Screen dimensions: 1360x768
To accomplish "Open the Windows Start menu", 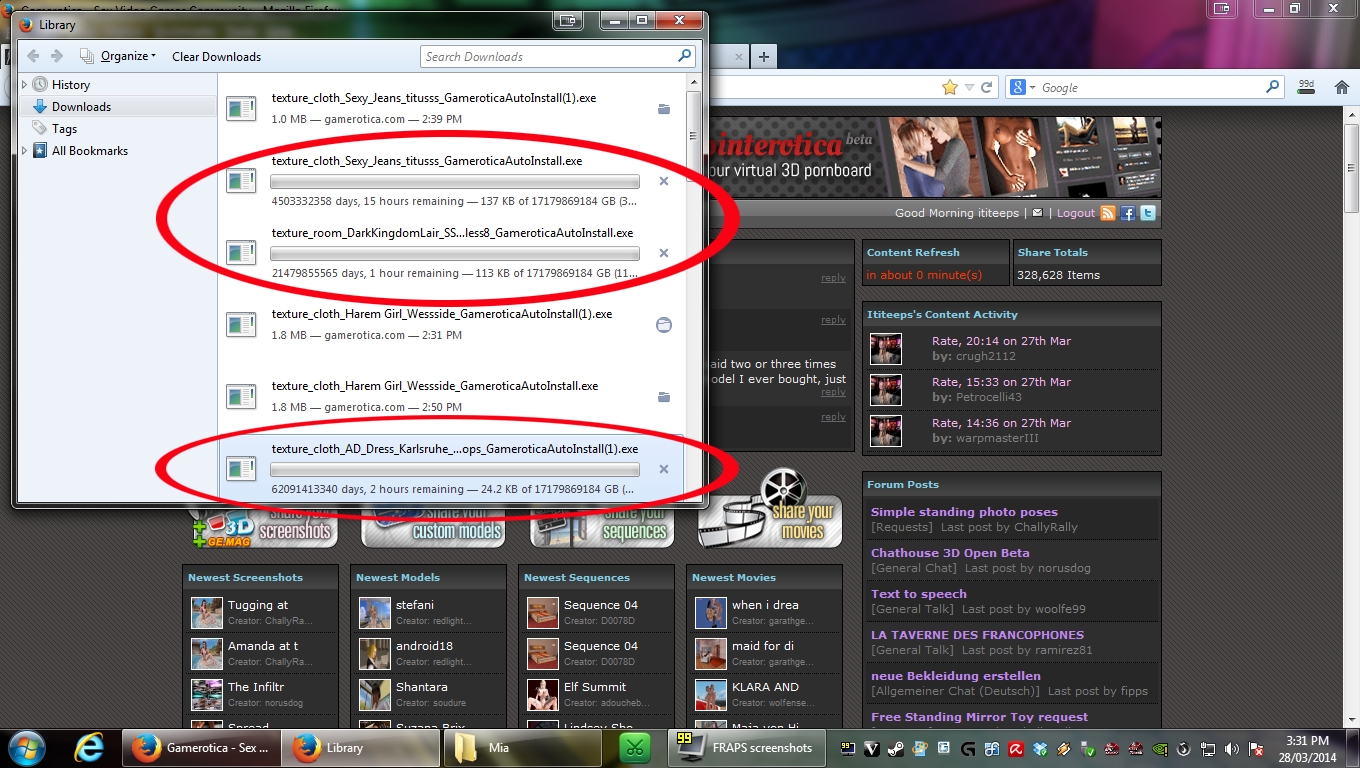I will [25, 748].
